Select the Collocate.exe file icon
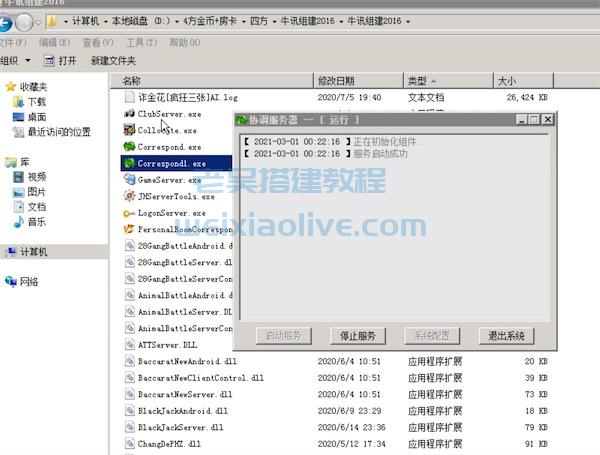Viewport: 600px width, 455px height. pos(129,130)
